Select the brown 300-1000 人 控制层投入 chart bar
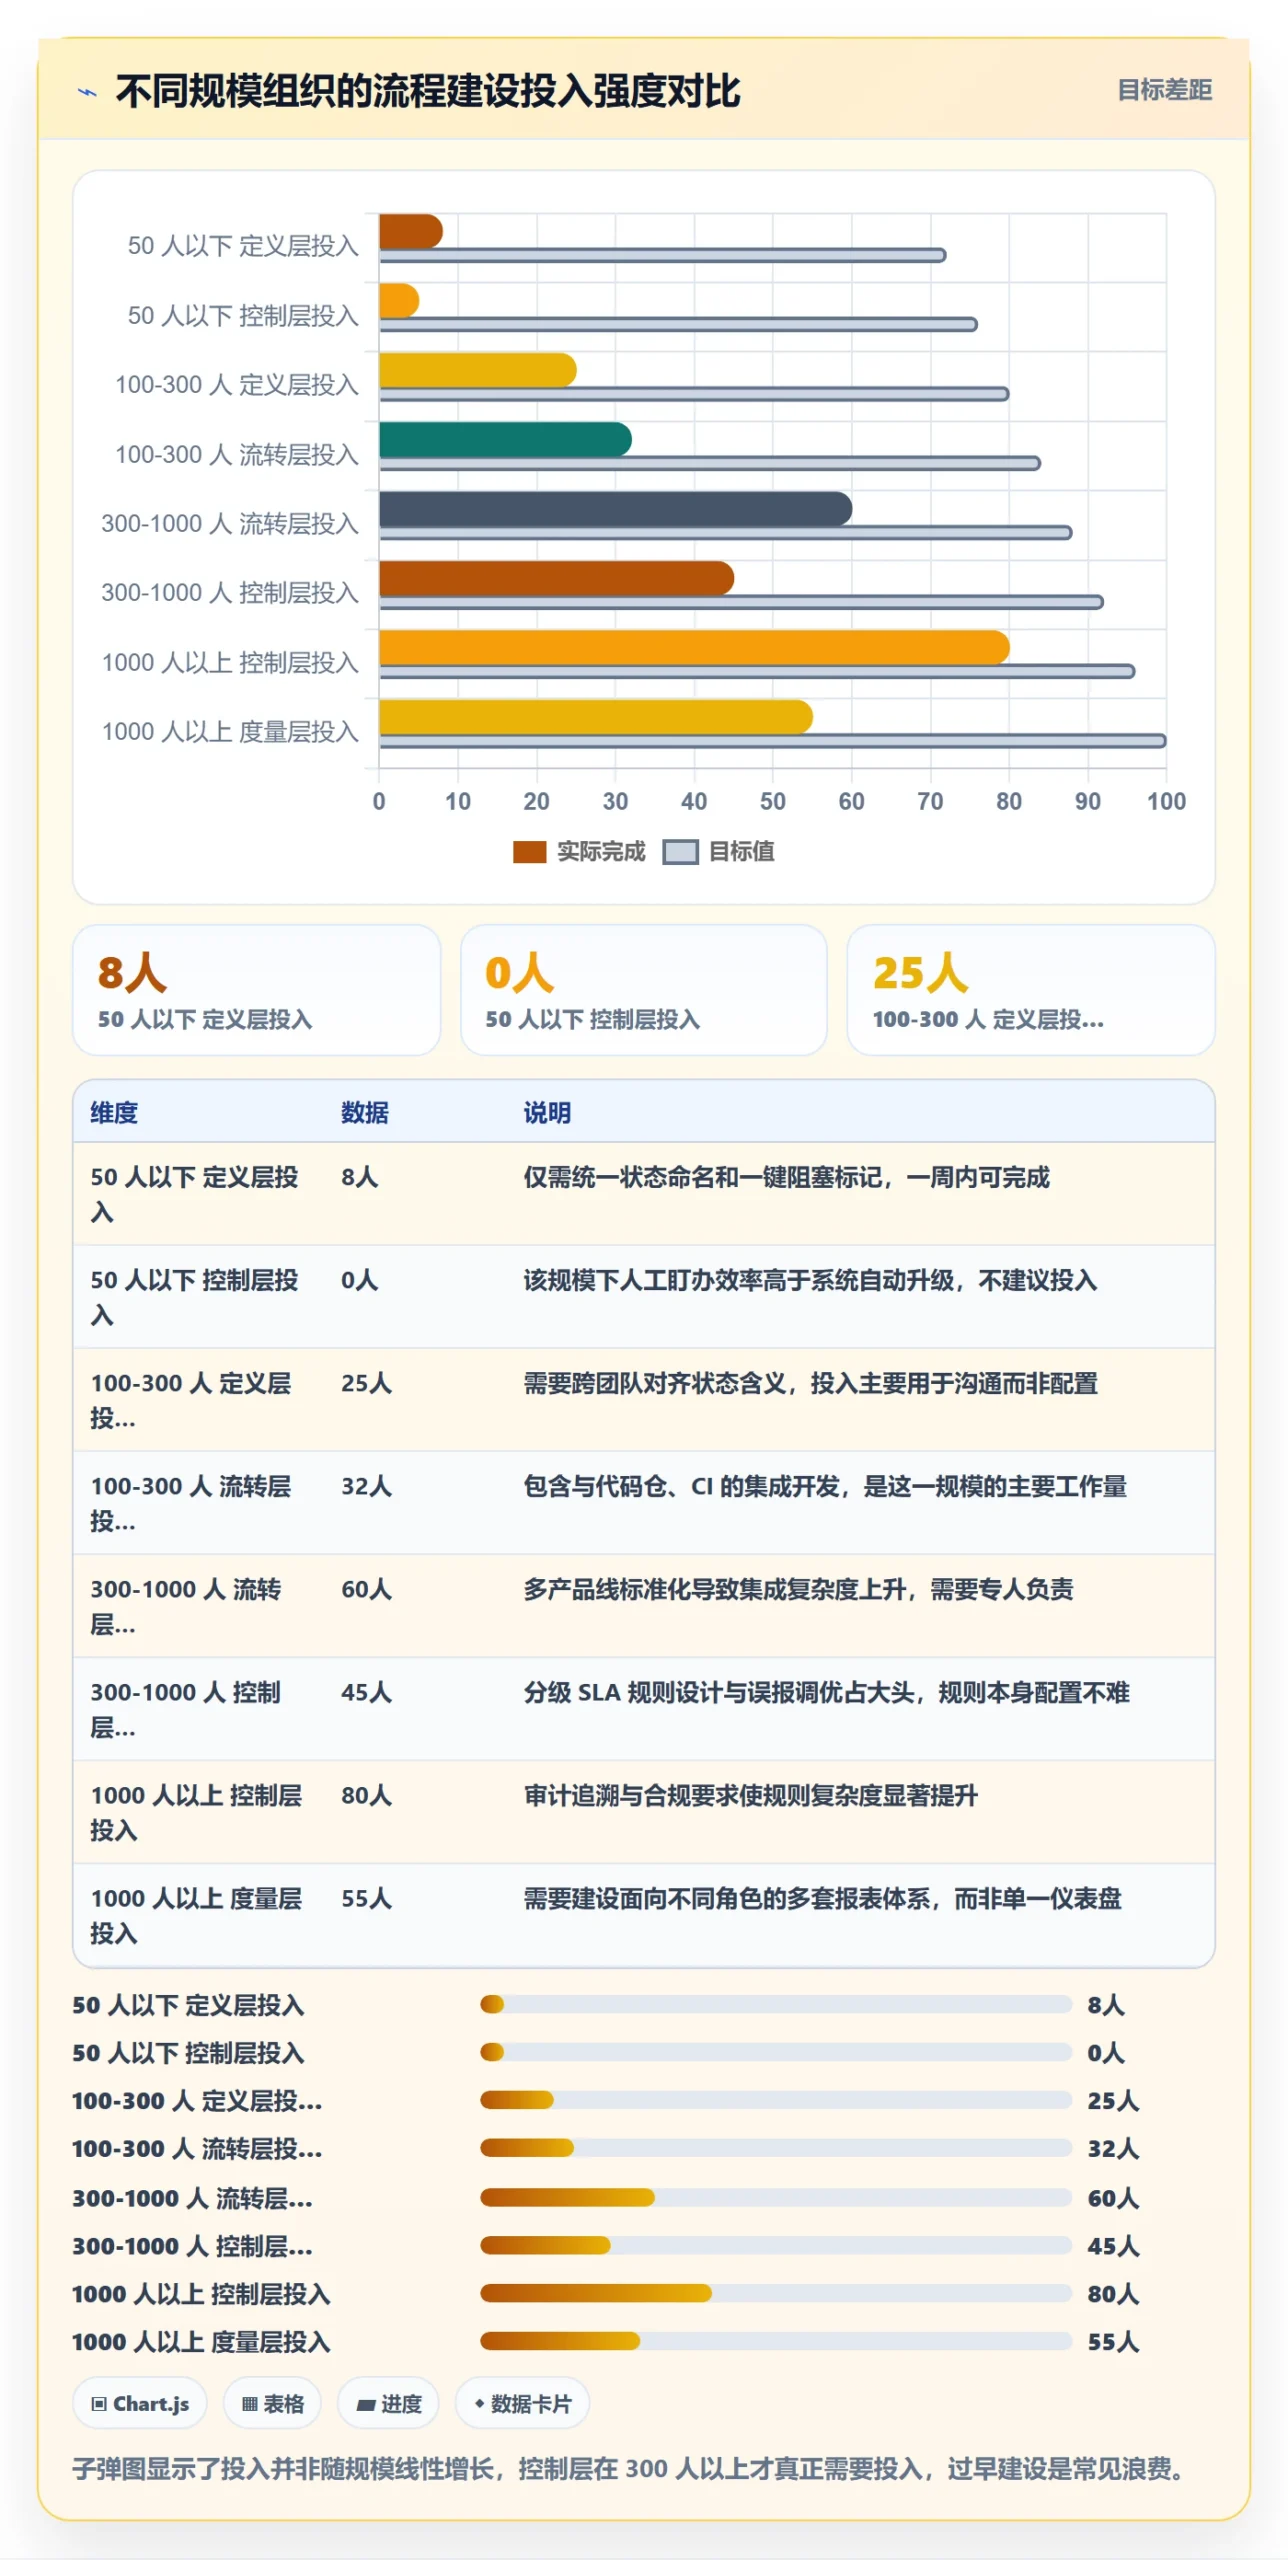Screen dimensions: 1288x2560 [x=556, y=577]
